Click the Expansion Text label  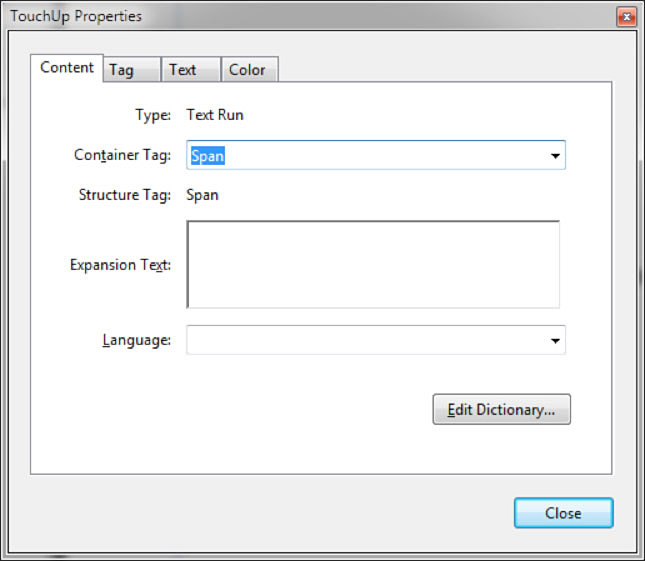[x=120, y=265]
